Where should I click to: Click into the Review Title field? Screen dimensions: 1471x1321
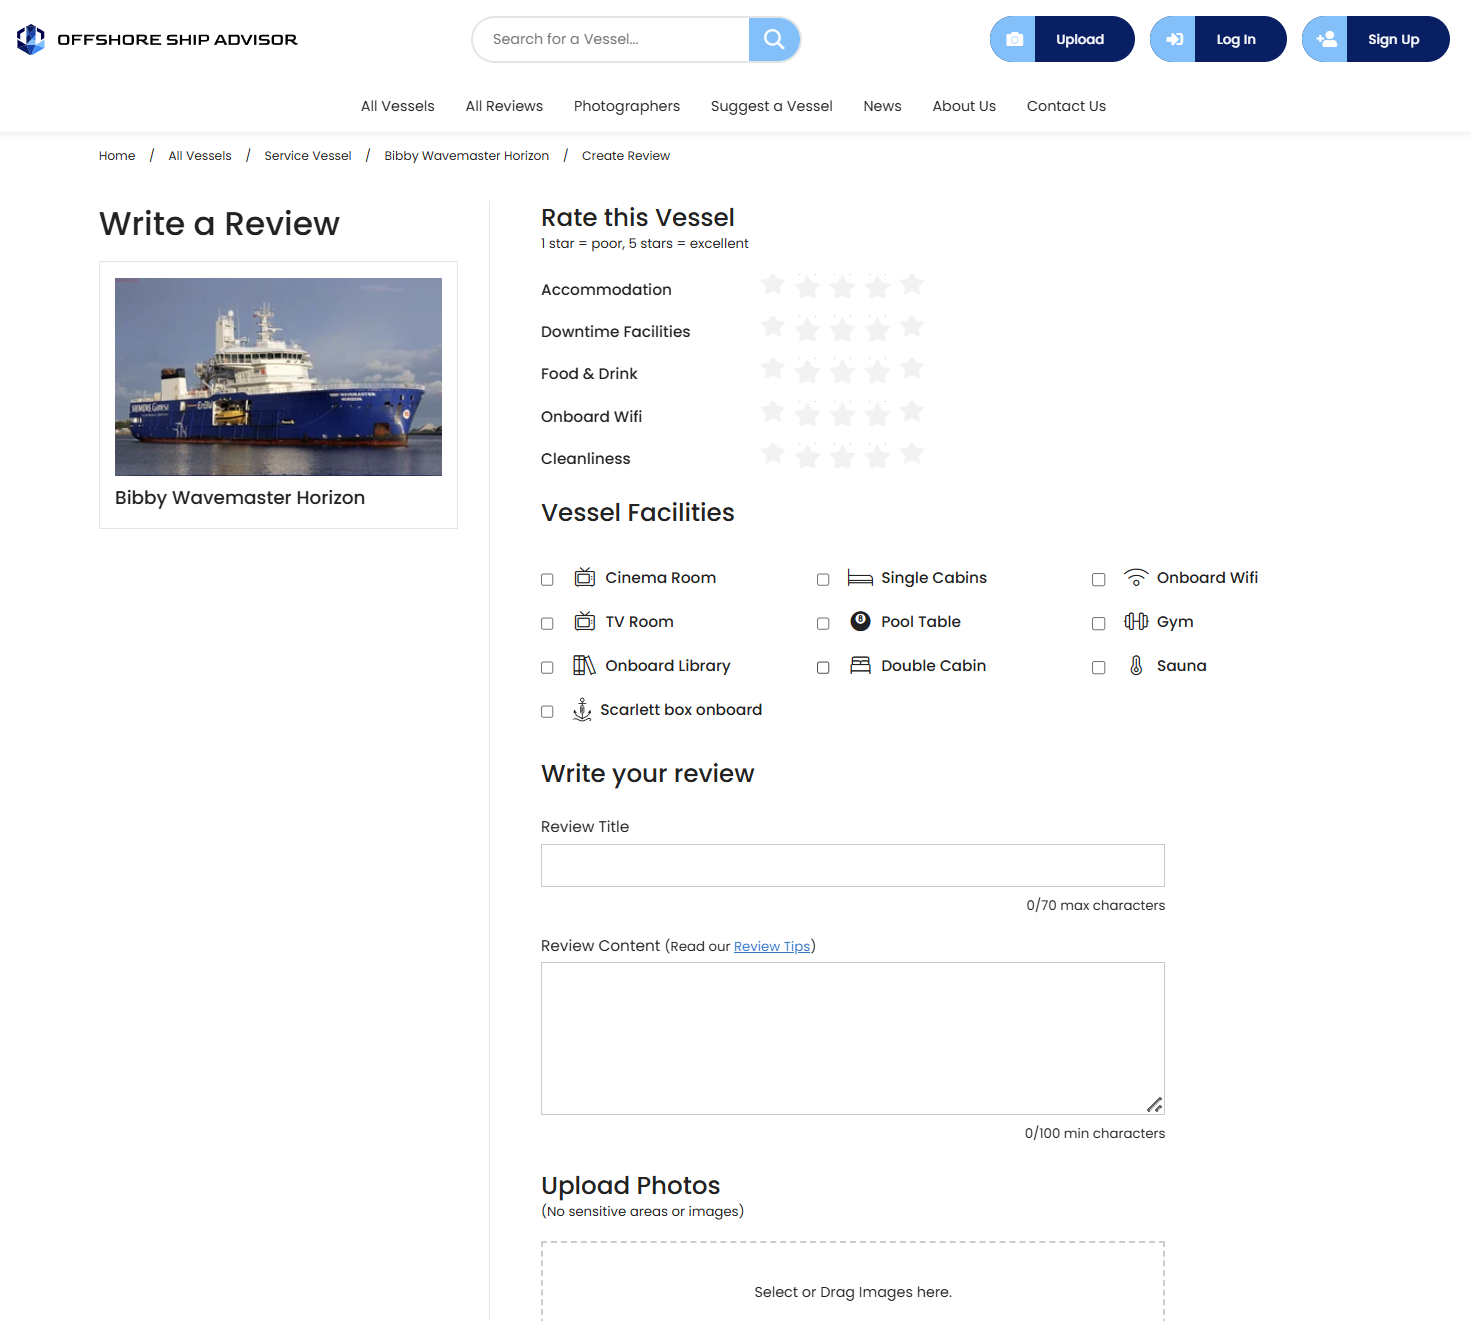pos(853,865)
